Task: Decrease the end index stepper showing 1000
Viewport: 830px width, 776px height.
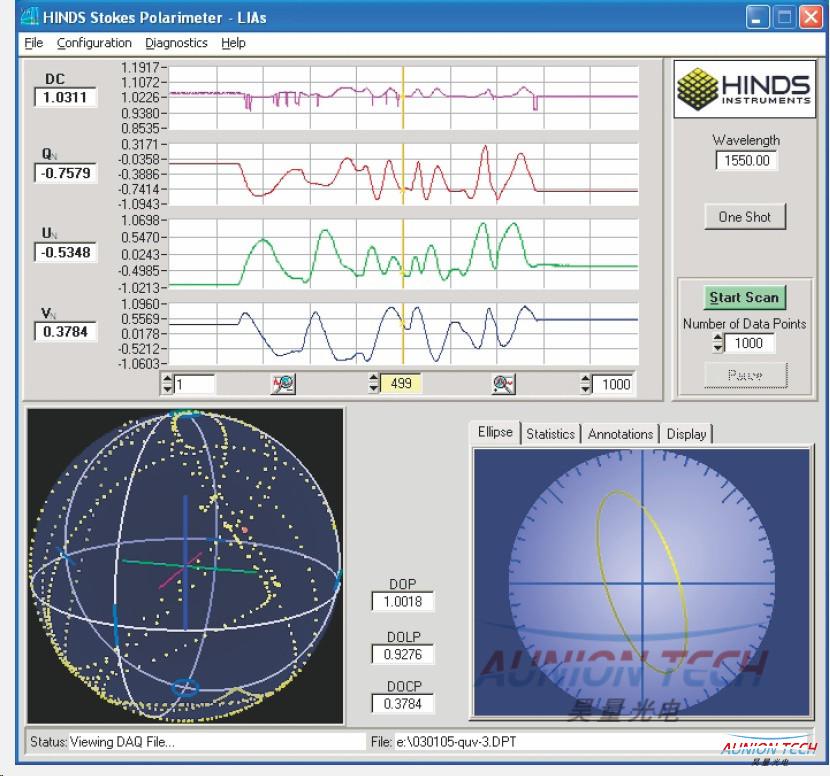Action: tap(585, 389)
